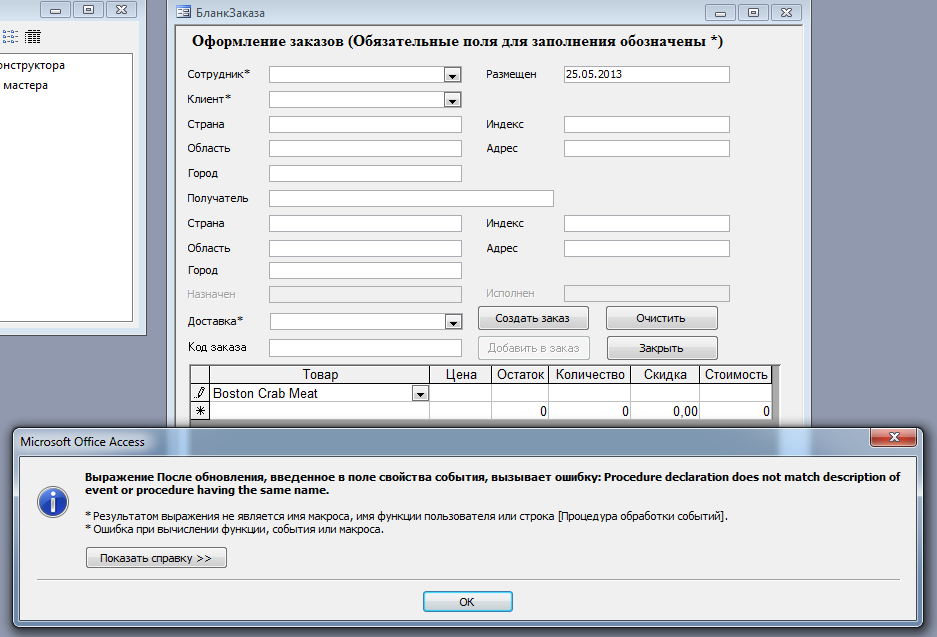937x637 pixels.
Task: Click the client Индекс input field
Action: (x=647, y=124)
